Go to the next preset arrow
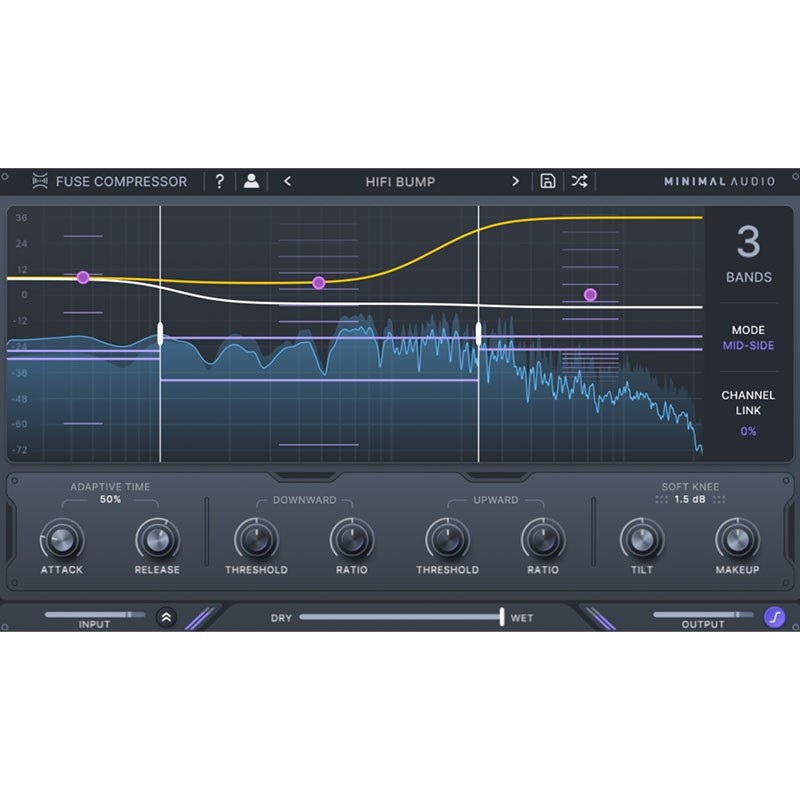Image resolution: width=800 pixels, height=800 pixels. pyautogui.click(x=515, y=181)
